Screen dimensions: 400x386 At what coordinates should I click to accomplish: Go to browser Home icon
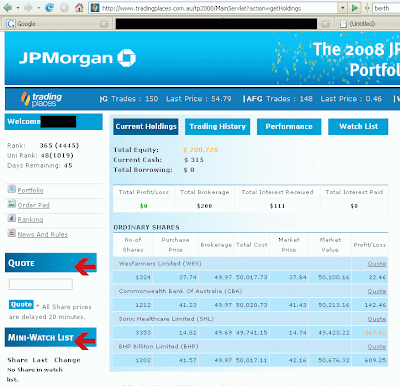point(79,7)
